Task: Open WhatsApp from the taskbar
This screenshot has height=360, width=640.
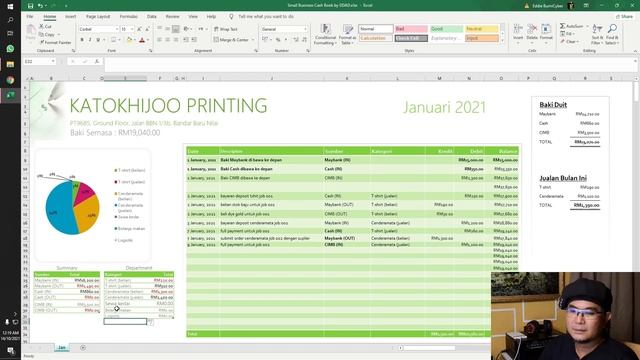Action: [x=10, y=49]
